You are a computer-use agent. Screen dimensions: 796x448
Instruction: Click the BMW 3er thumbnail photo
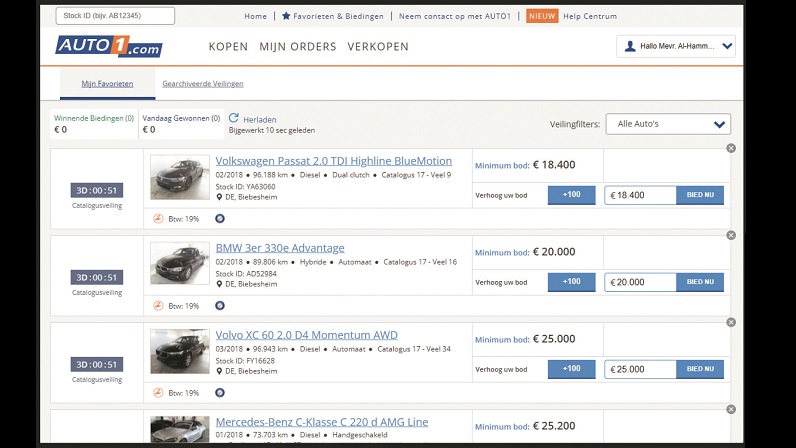(180, 264)
